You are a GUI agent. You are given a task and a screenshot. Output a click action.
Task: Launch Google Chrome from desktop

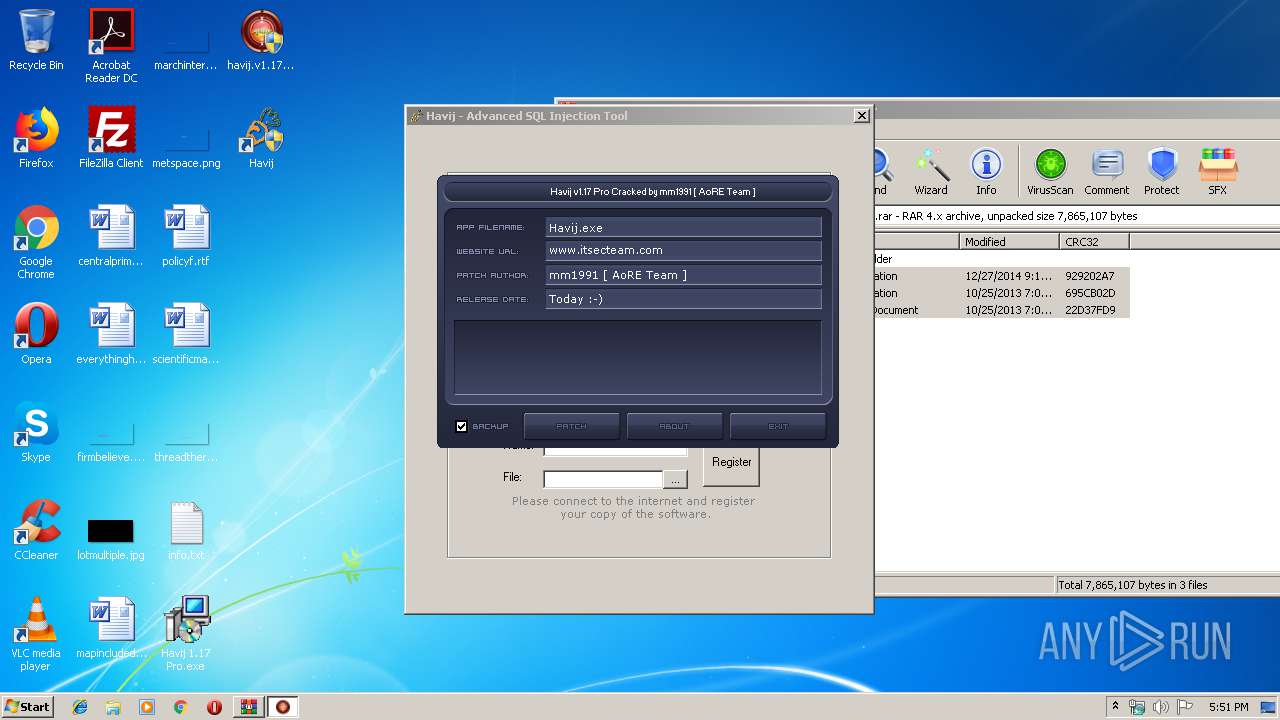point(36,242)
